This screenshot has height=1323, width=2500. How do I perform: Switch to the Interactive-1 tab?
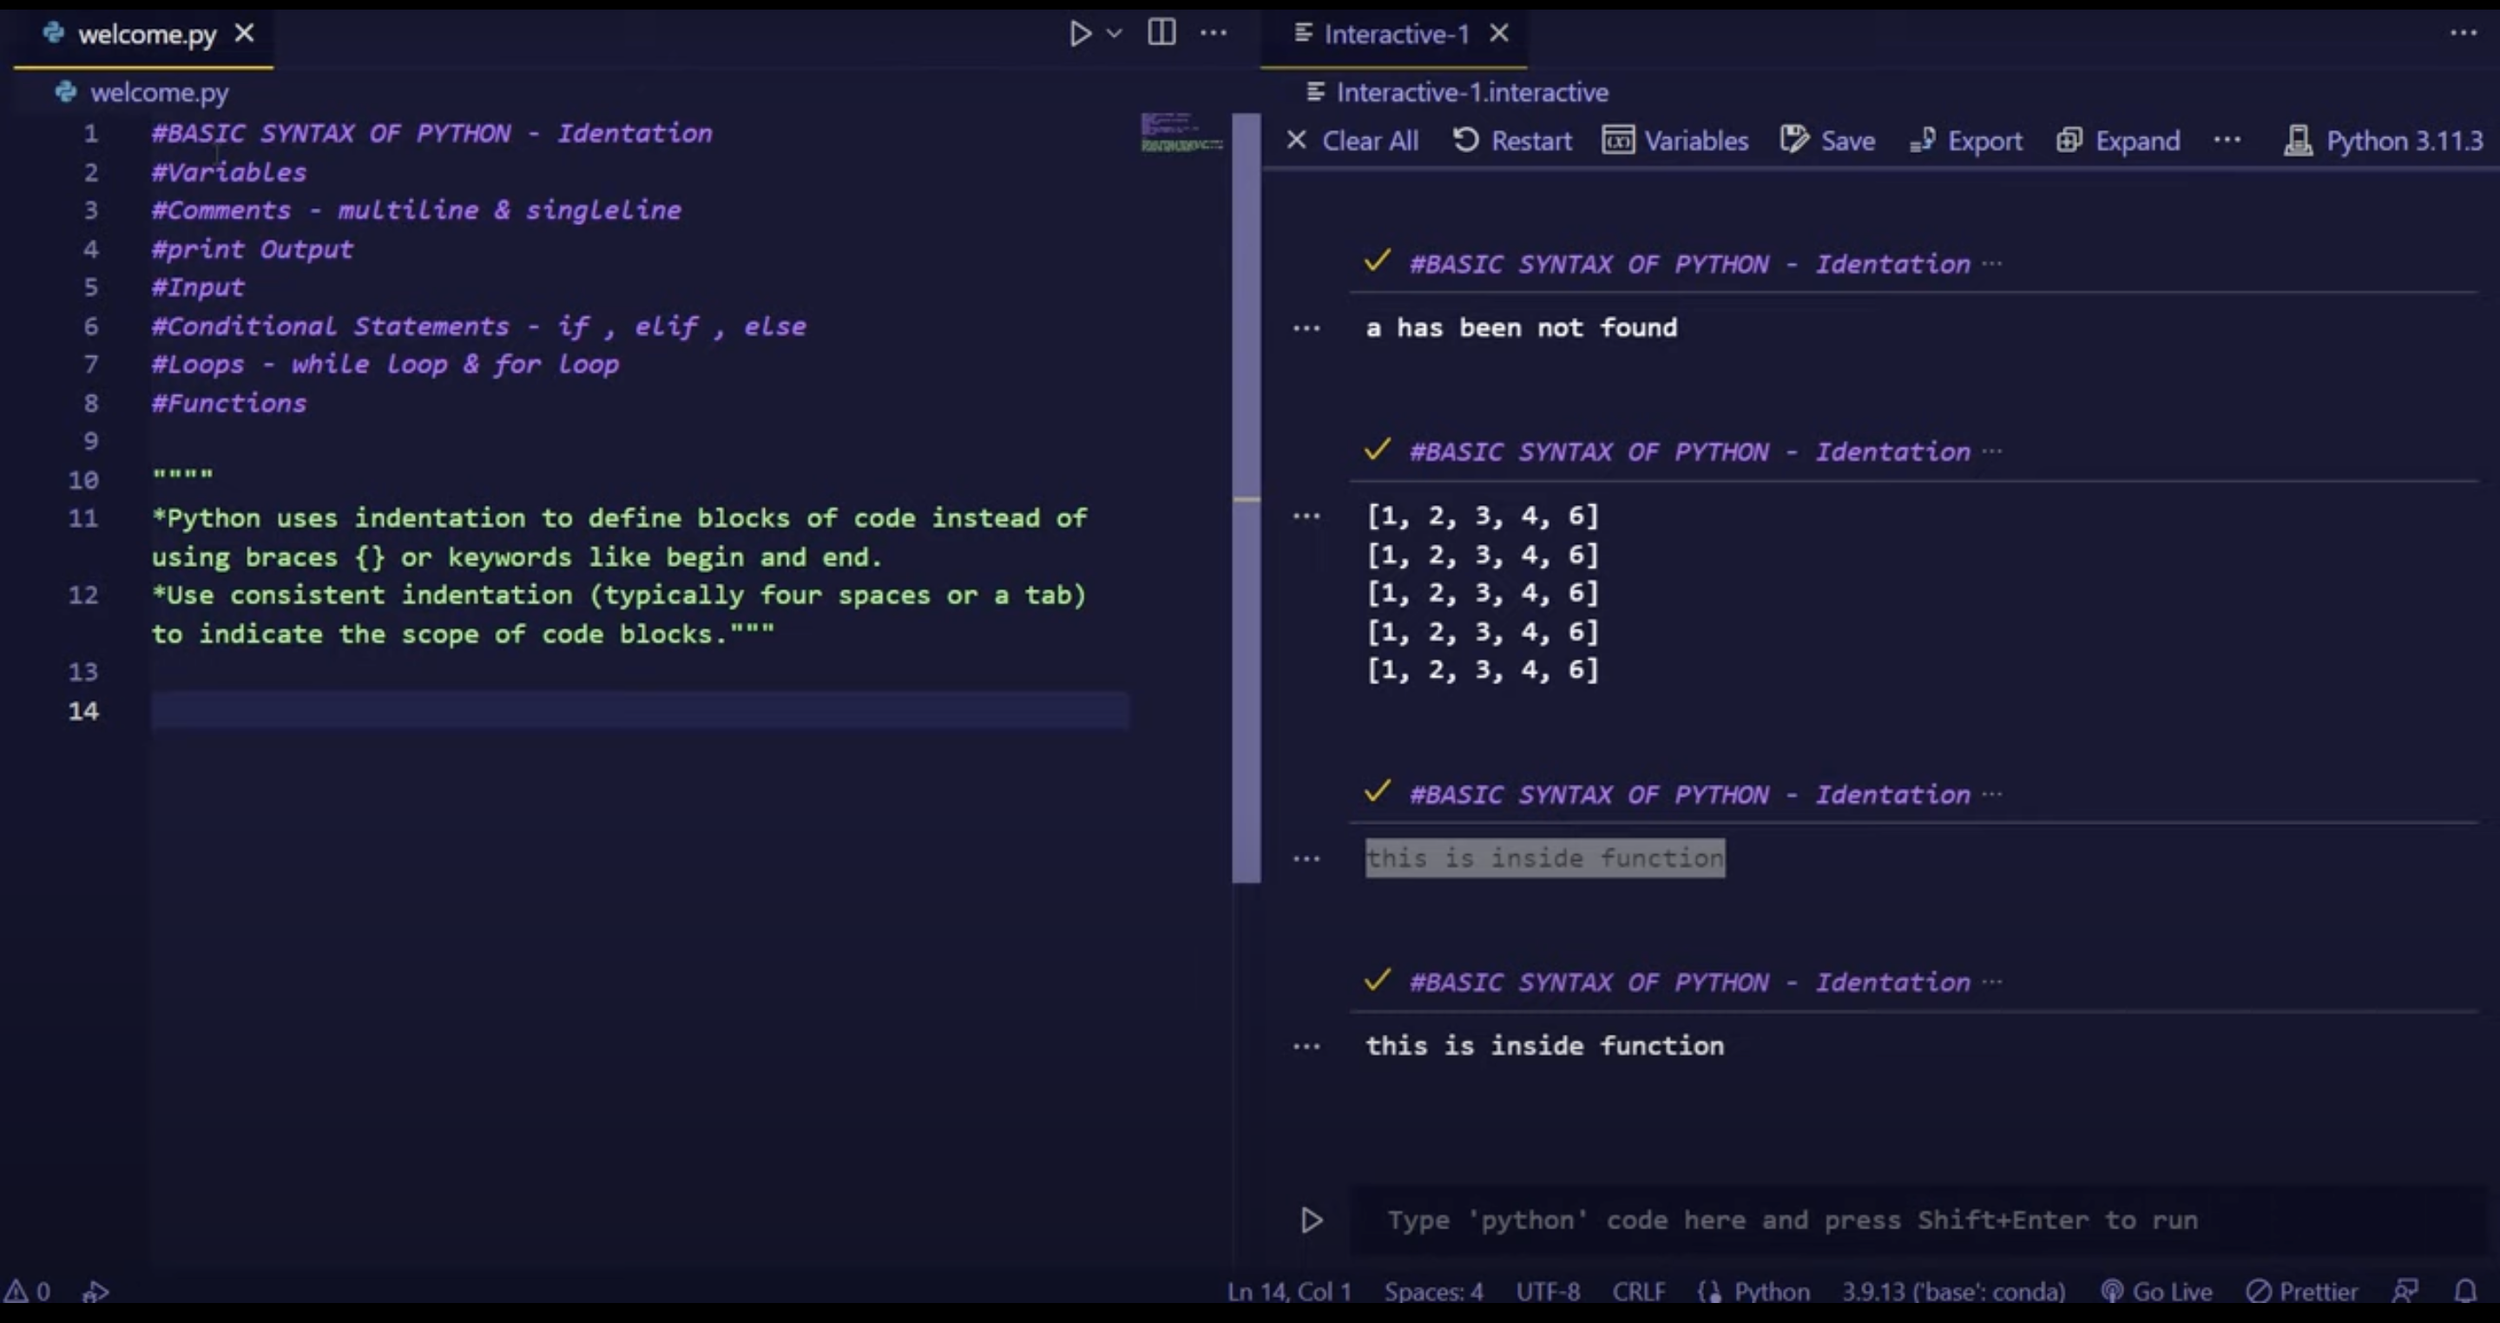(1394, 33)
